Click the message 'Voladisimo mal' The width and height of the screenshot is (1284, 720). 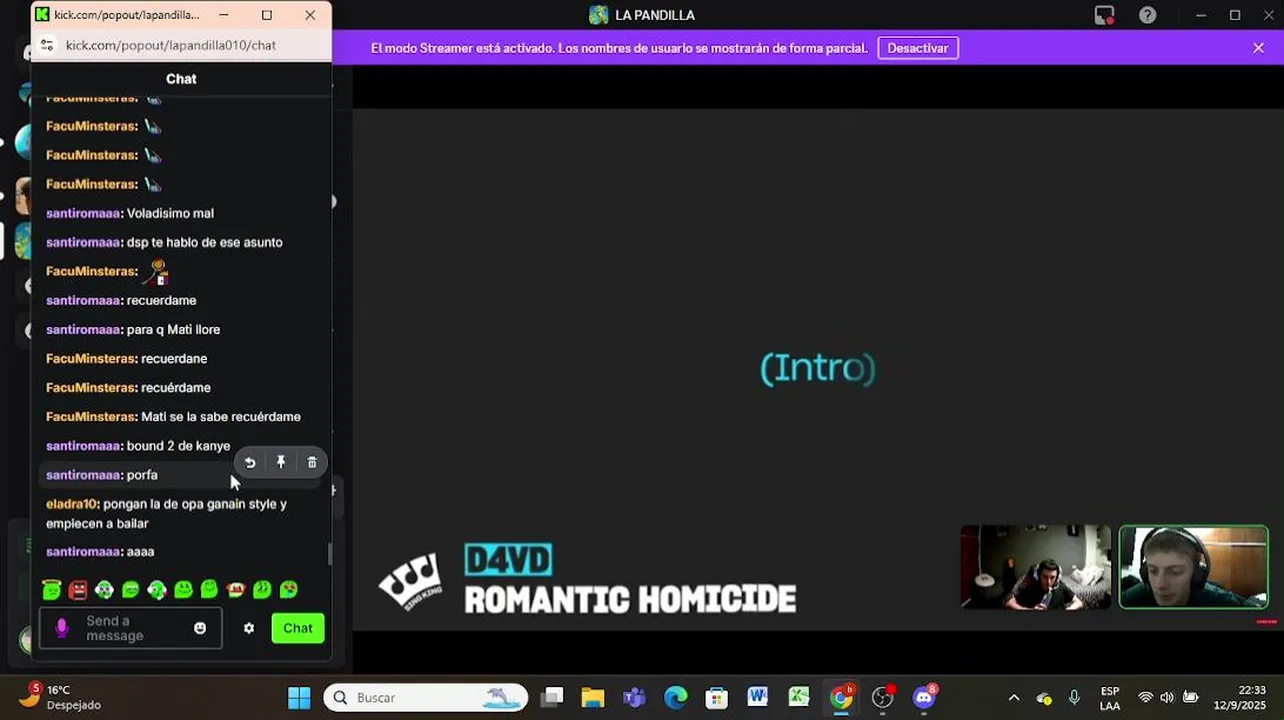point(170,213)
